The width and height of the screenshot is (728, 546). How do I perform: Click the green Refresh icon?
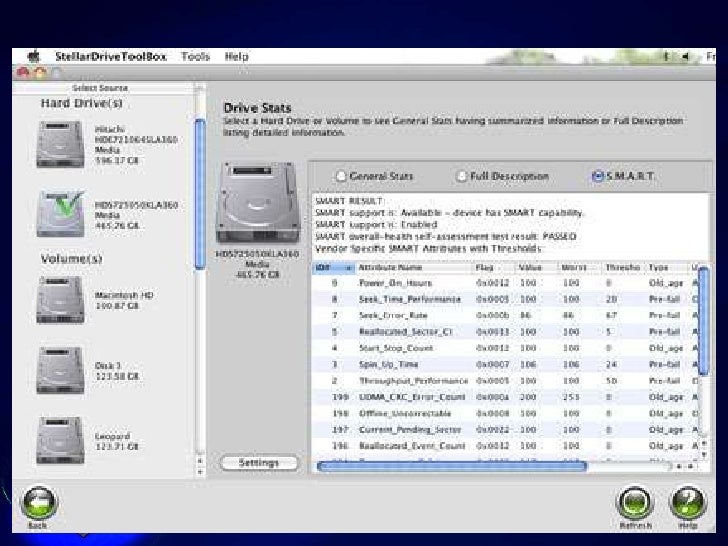[635, 503]
